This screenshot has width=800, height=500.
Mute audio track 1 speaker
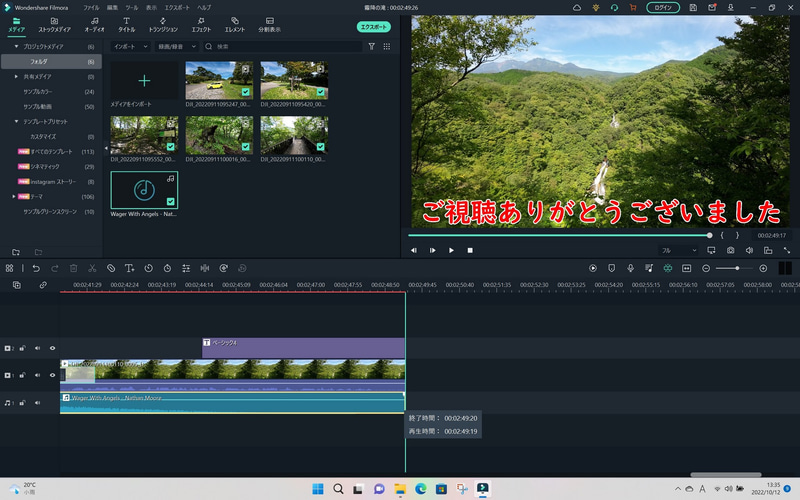[37, 403]
